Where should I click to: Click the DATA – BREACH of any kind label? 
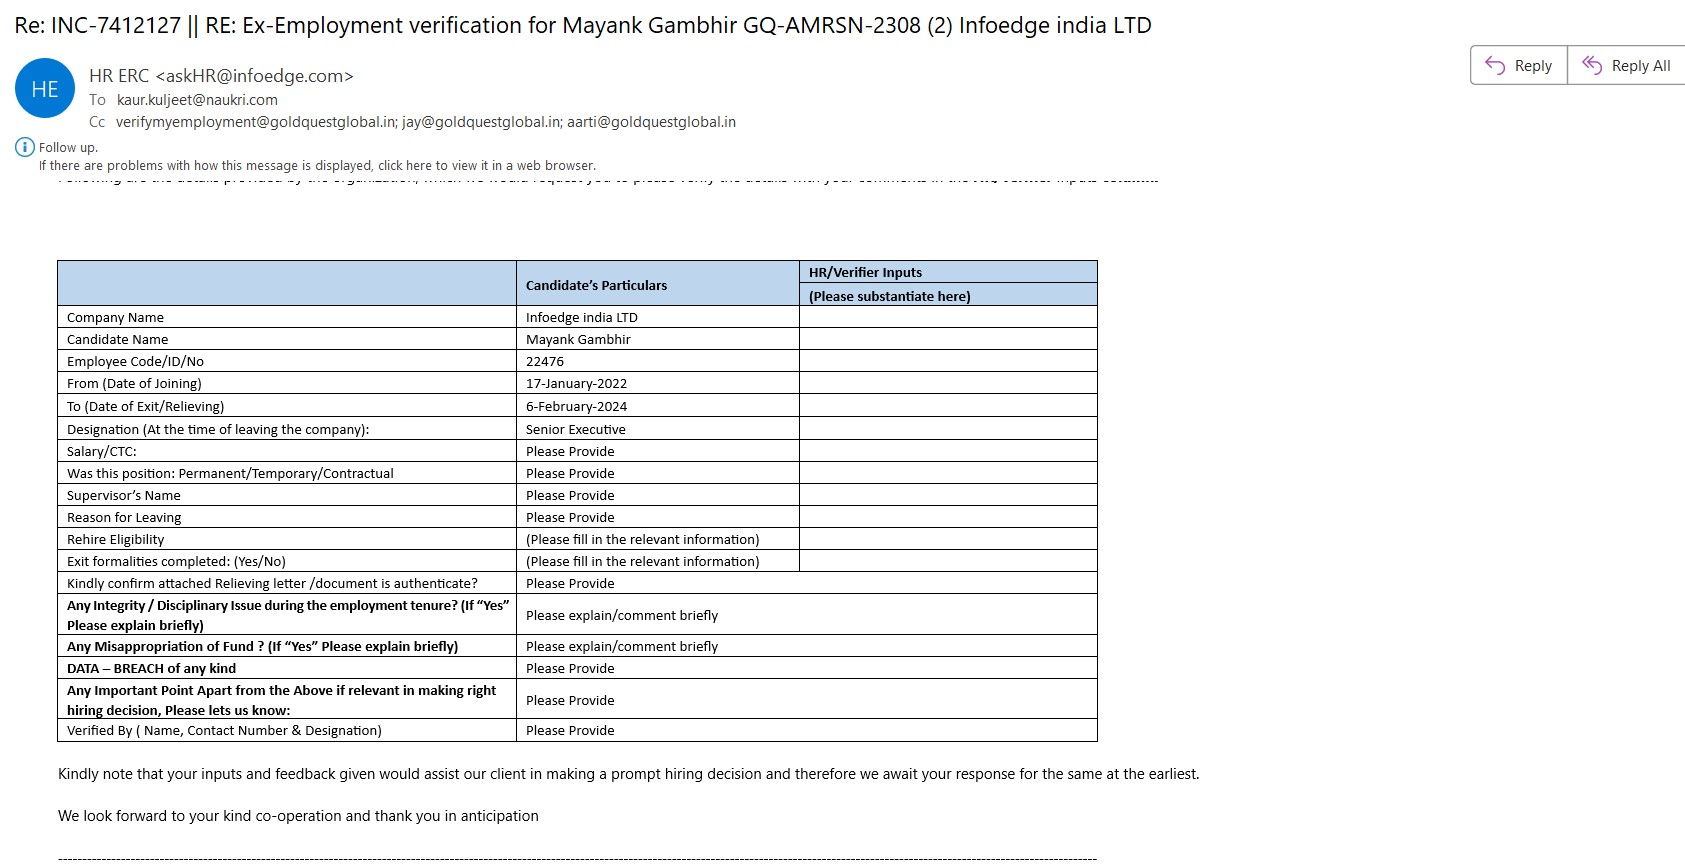click(151, 668)
